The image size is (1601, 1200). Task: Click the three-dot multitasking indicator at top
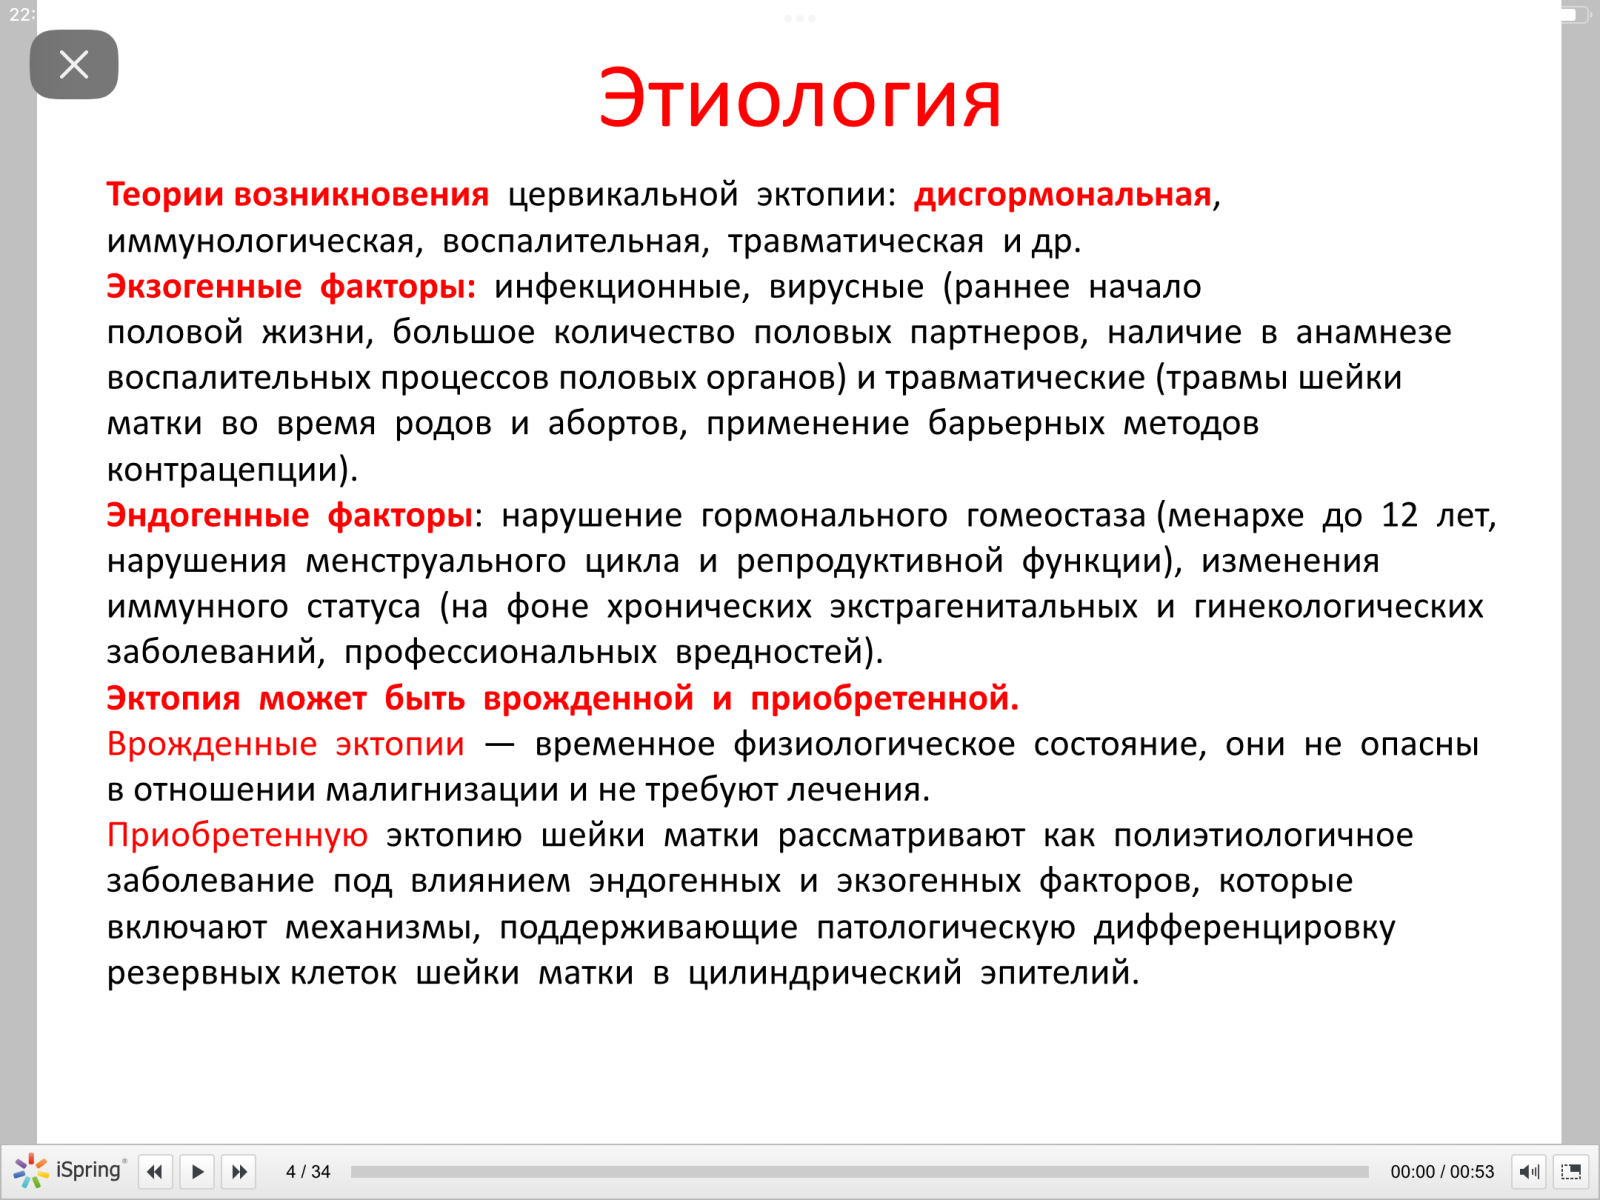(800, 18)
